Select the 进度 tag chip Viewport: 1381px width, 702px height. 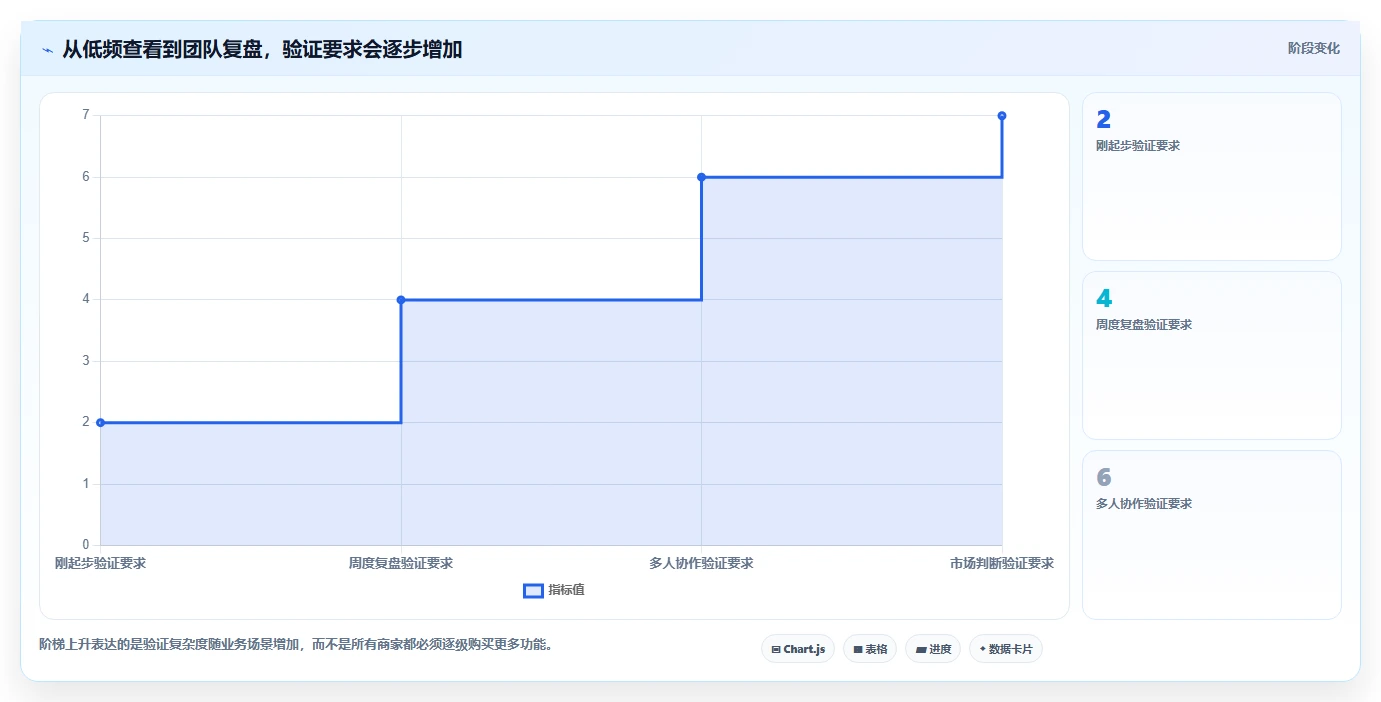(933, 649)
